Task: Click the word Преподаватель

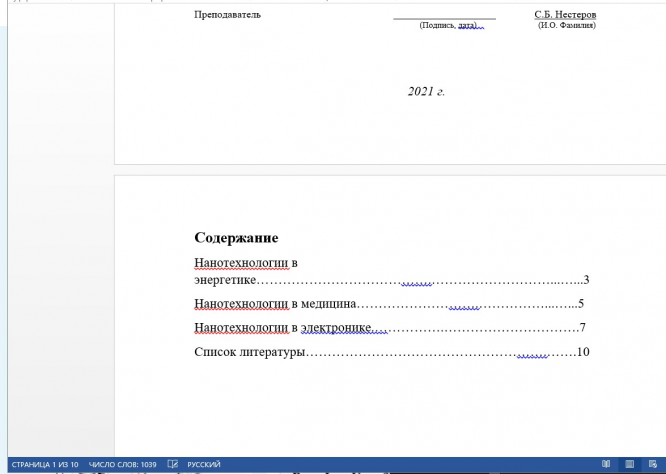Action: tap(228, 14)
